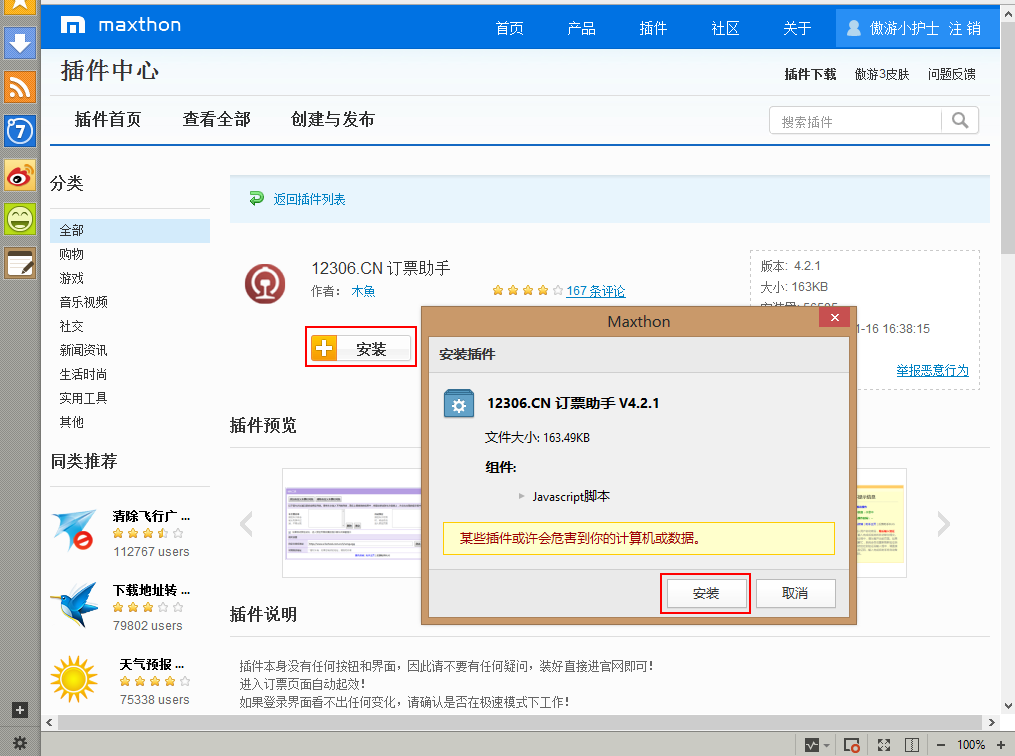Image resolution: width=1015 pixels, height=756 pixels.
Task: Click the Maxthon logo in header
Action: (x=121, y=25)
